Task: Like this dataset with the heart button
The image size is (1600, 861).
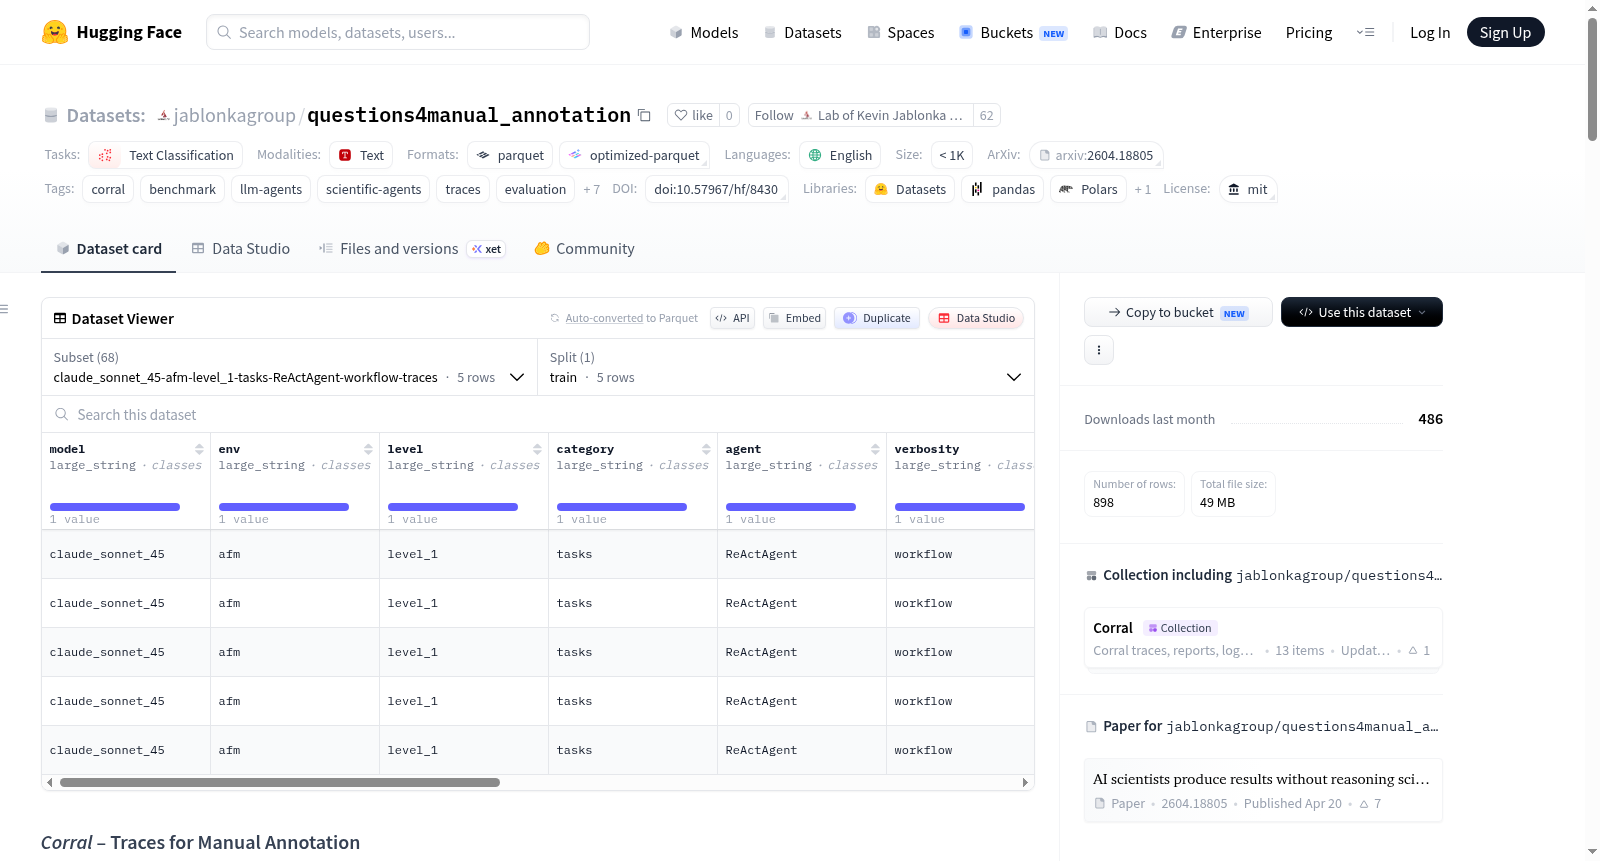Action: (693, 116)
